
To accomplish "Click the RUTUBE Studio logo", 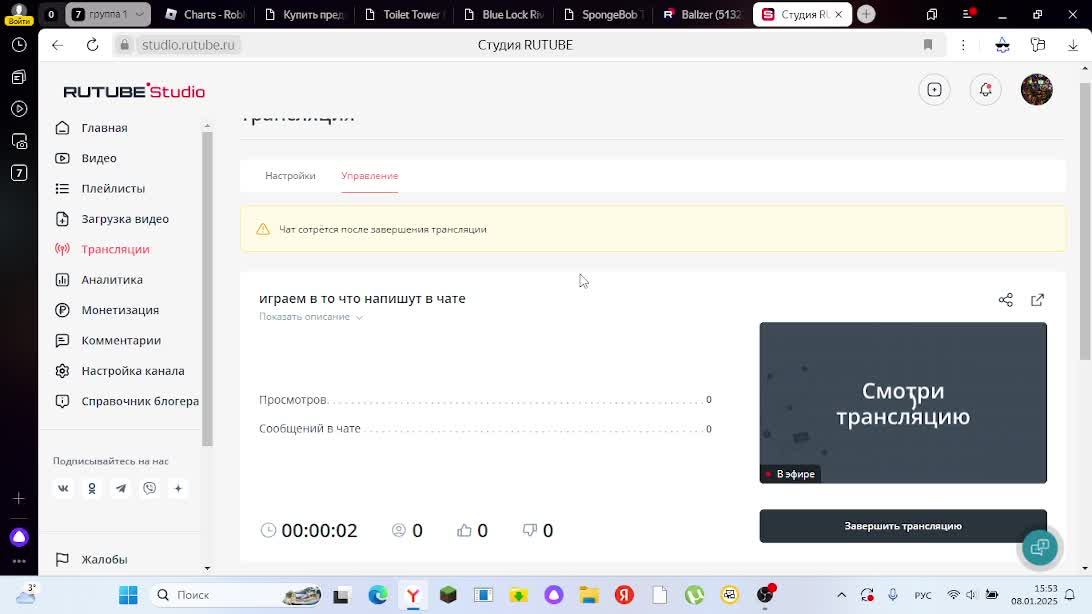I will [134, 91].
